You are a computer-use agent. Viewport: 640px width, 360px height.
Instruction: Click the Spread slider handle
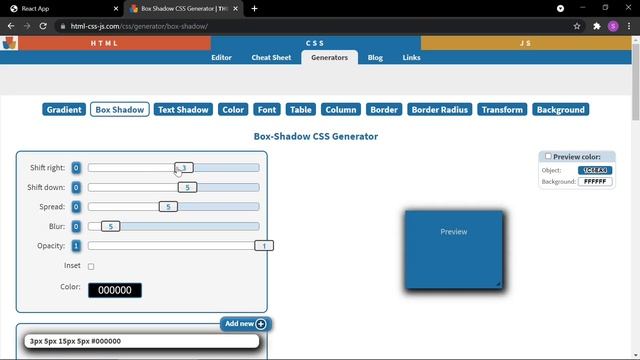(168, 207)
